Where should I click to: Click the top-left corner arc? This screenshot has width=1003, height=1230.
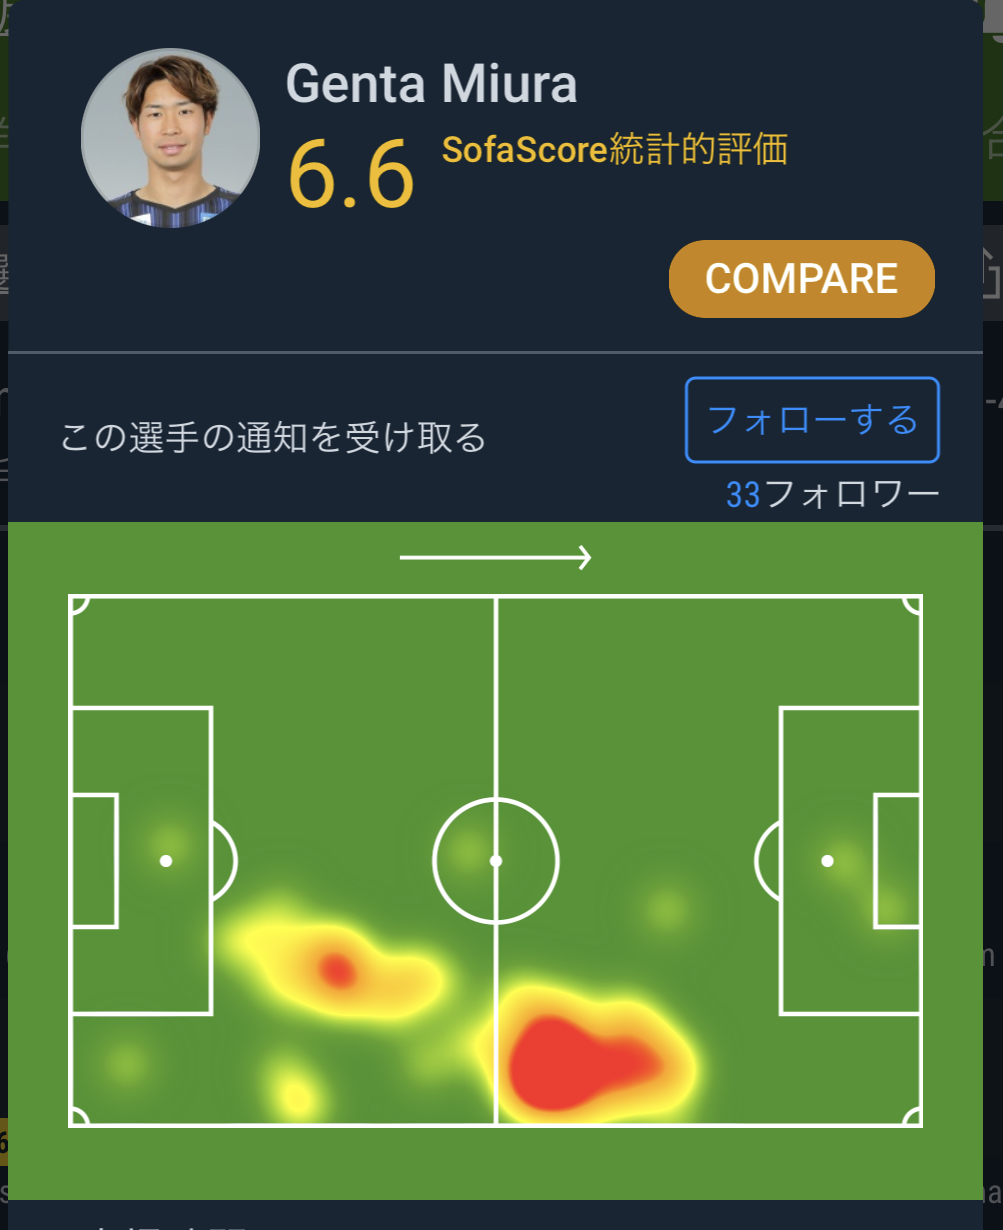pyautogui.click(x=79, y=605)
